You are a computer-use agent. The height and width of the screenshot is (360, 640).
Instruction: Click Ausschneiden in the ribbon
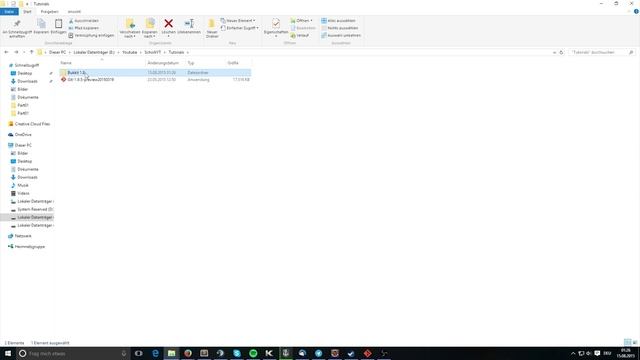(x=84, y=20)
